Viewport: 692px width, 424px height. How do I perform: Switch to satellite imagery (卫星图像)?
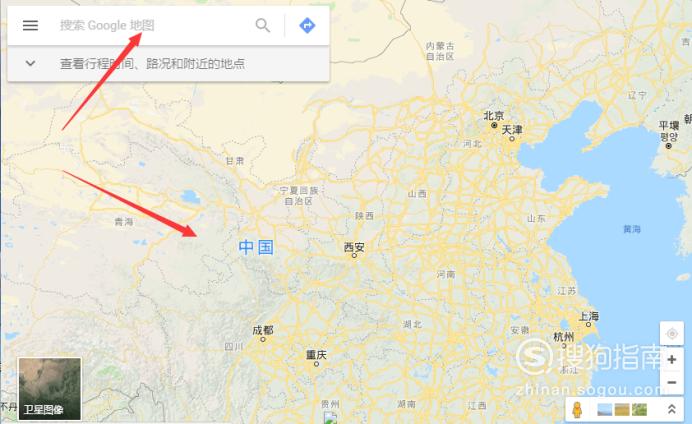point(49,389)
